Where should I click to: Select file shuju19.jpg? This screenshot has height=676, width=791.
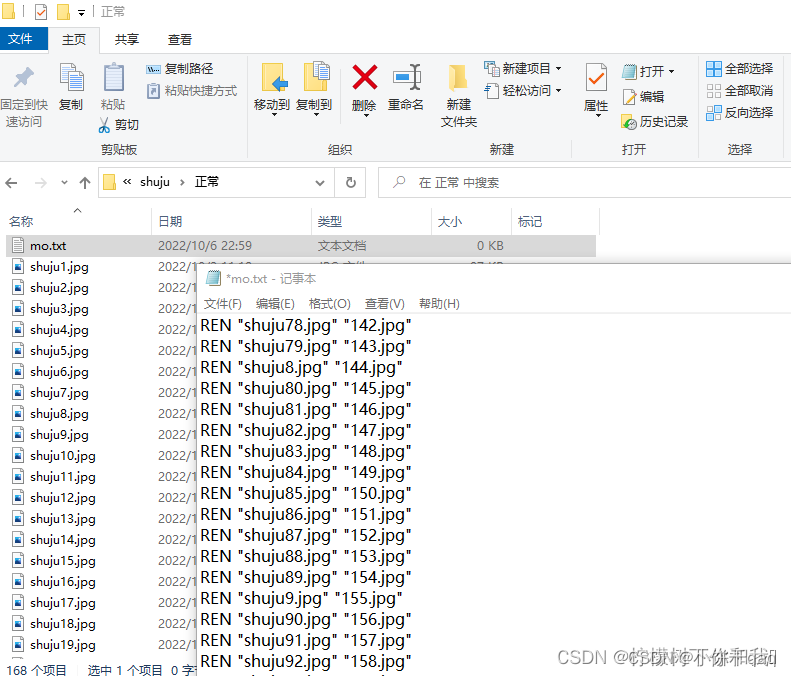[x=63, y=645]
